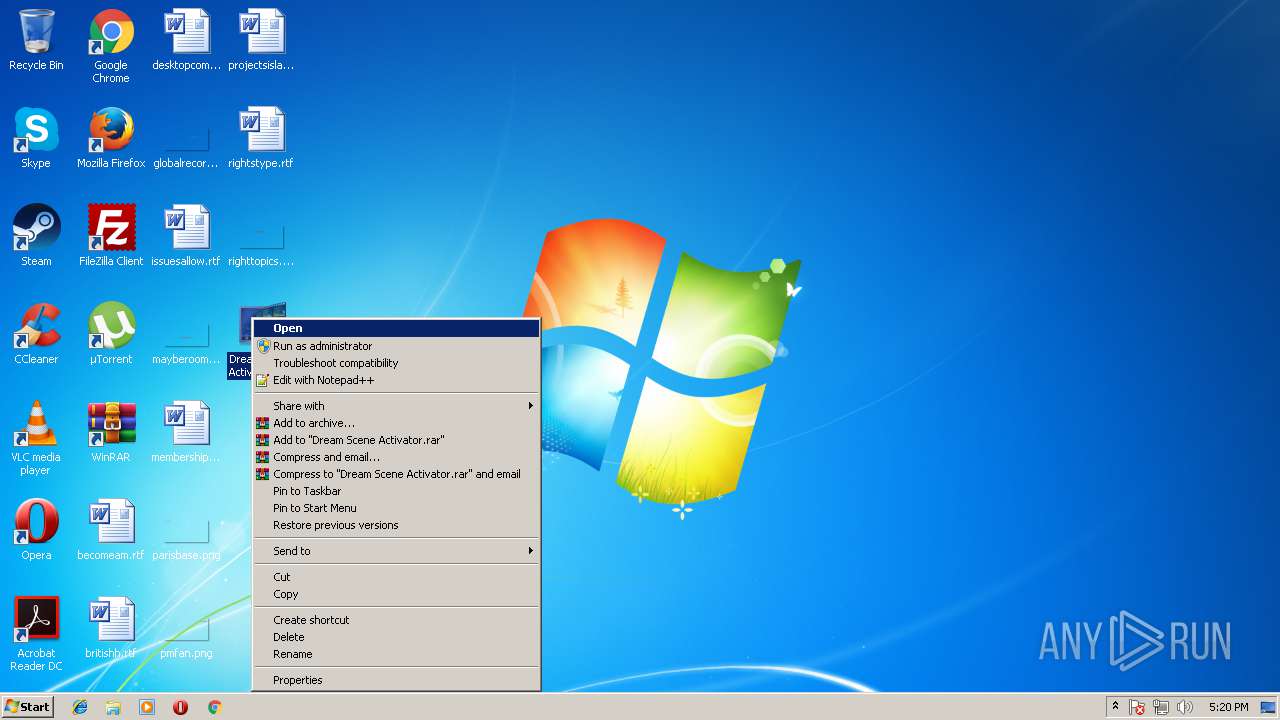Open the Windows Start menu

coord(27,707)
